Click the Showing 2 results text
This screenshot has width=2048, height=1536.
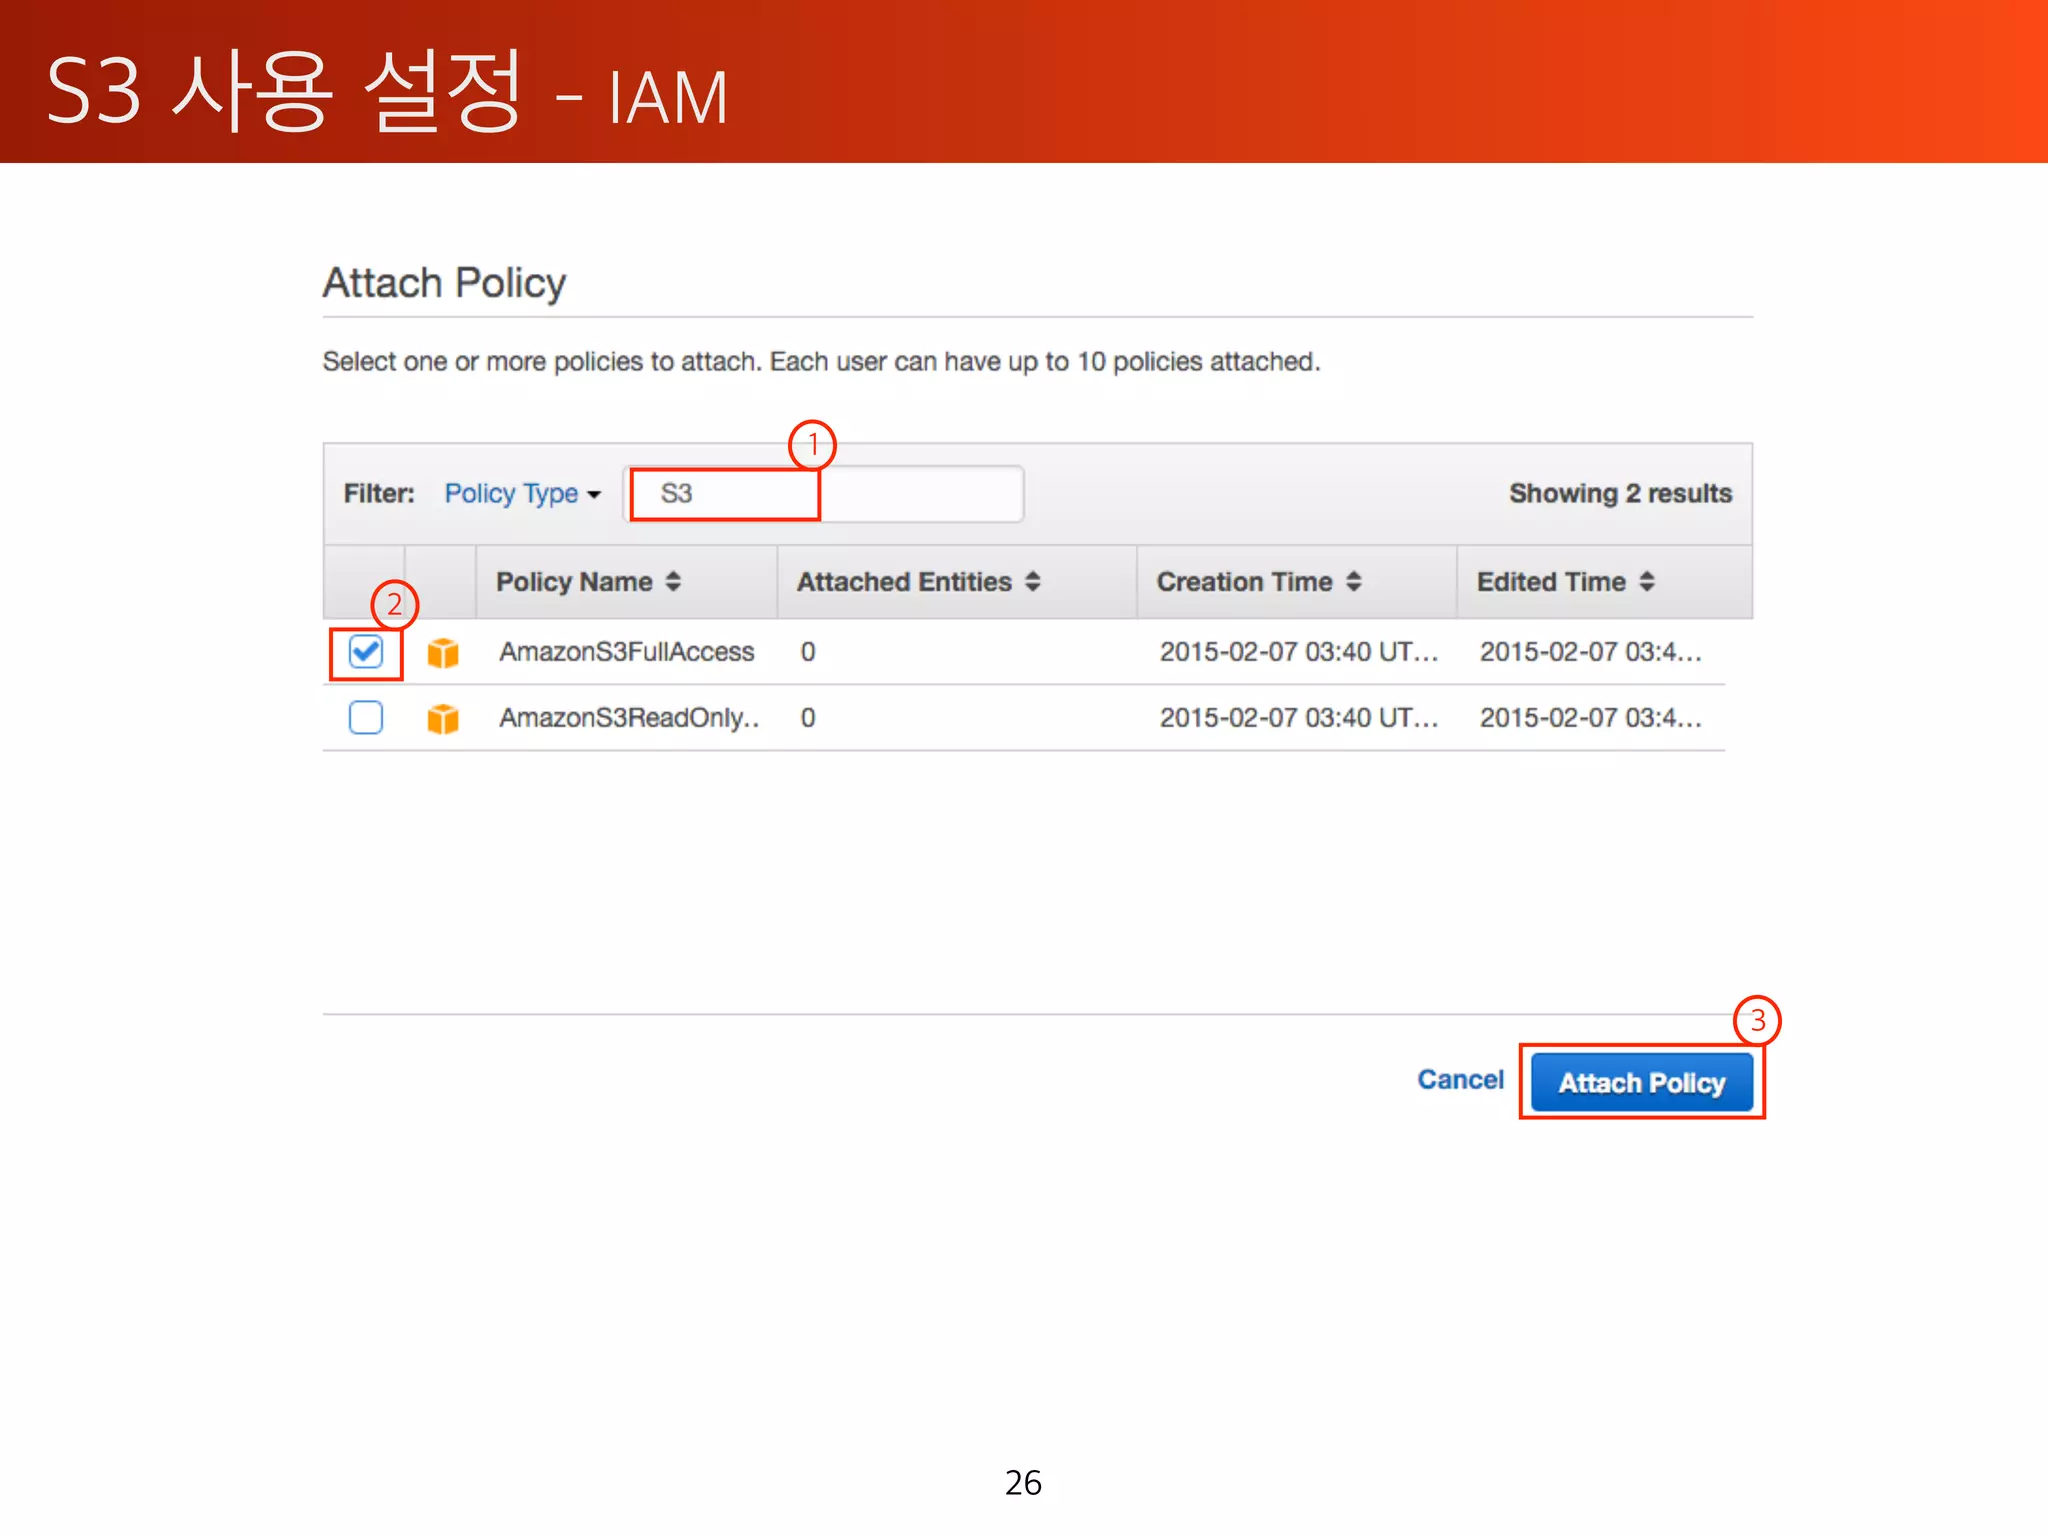1620,493
